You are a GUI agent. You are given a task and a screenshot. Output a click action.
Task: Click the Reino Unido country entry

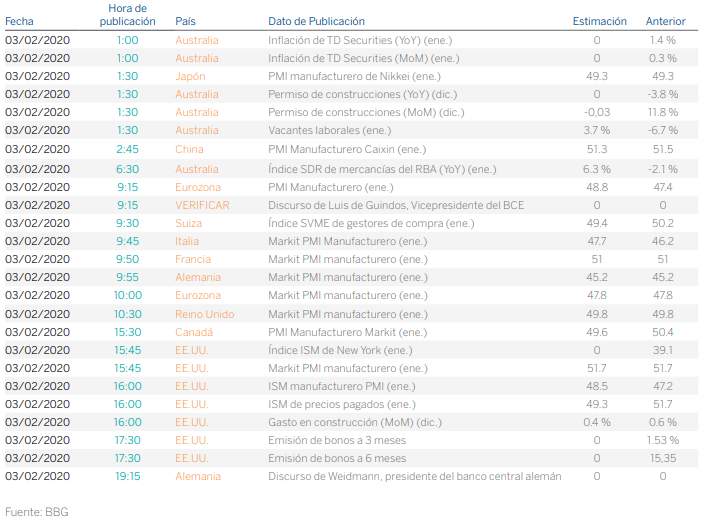tap(205, 314)
